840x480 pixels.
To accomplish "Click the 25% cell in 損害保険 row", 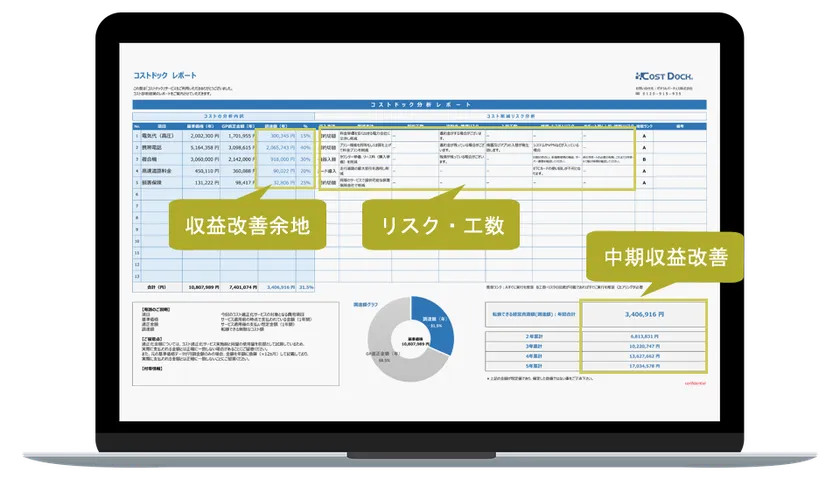I will (305, 183).
